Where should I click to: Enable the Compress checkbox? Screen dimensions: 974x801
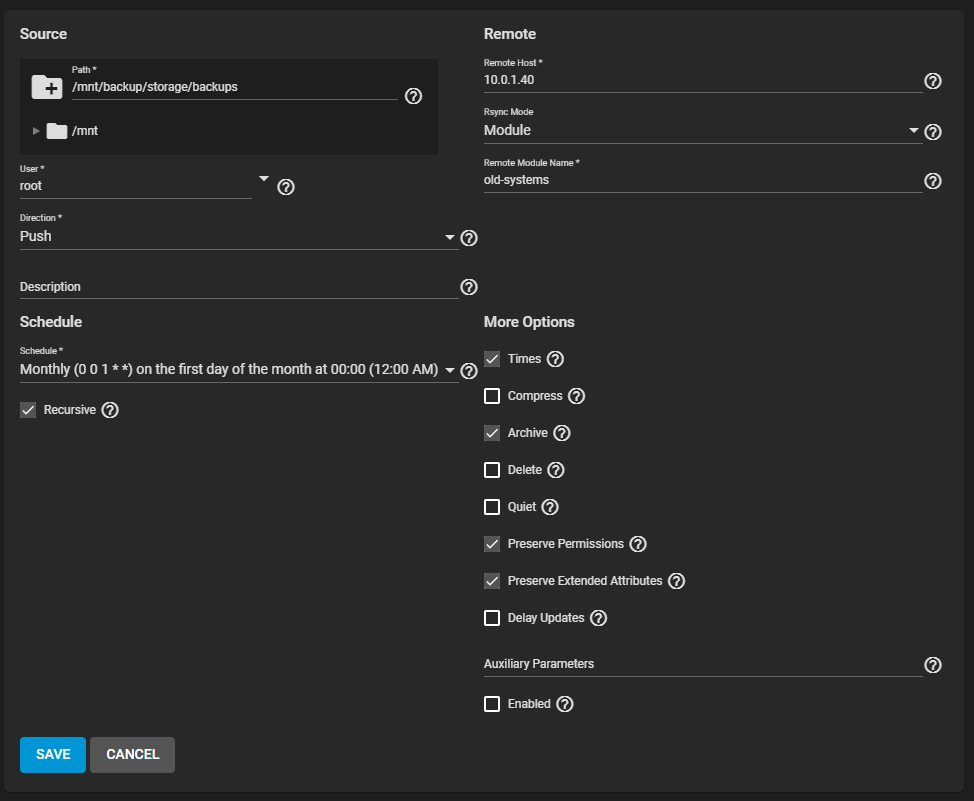492,396
